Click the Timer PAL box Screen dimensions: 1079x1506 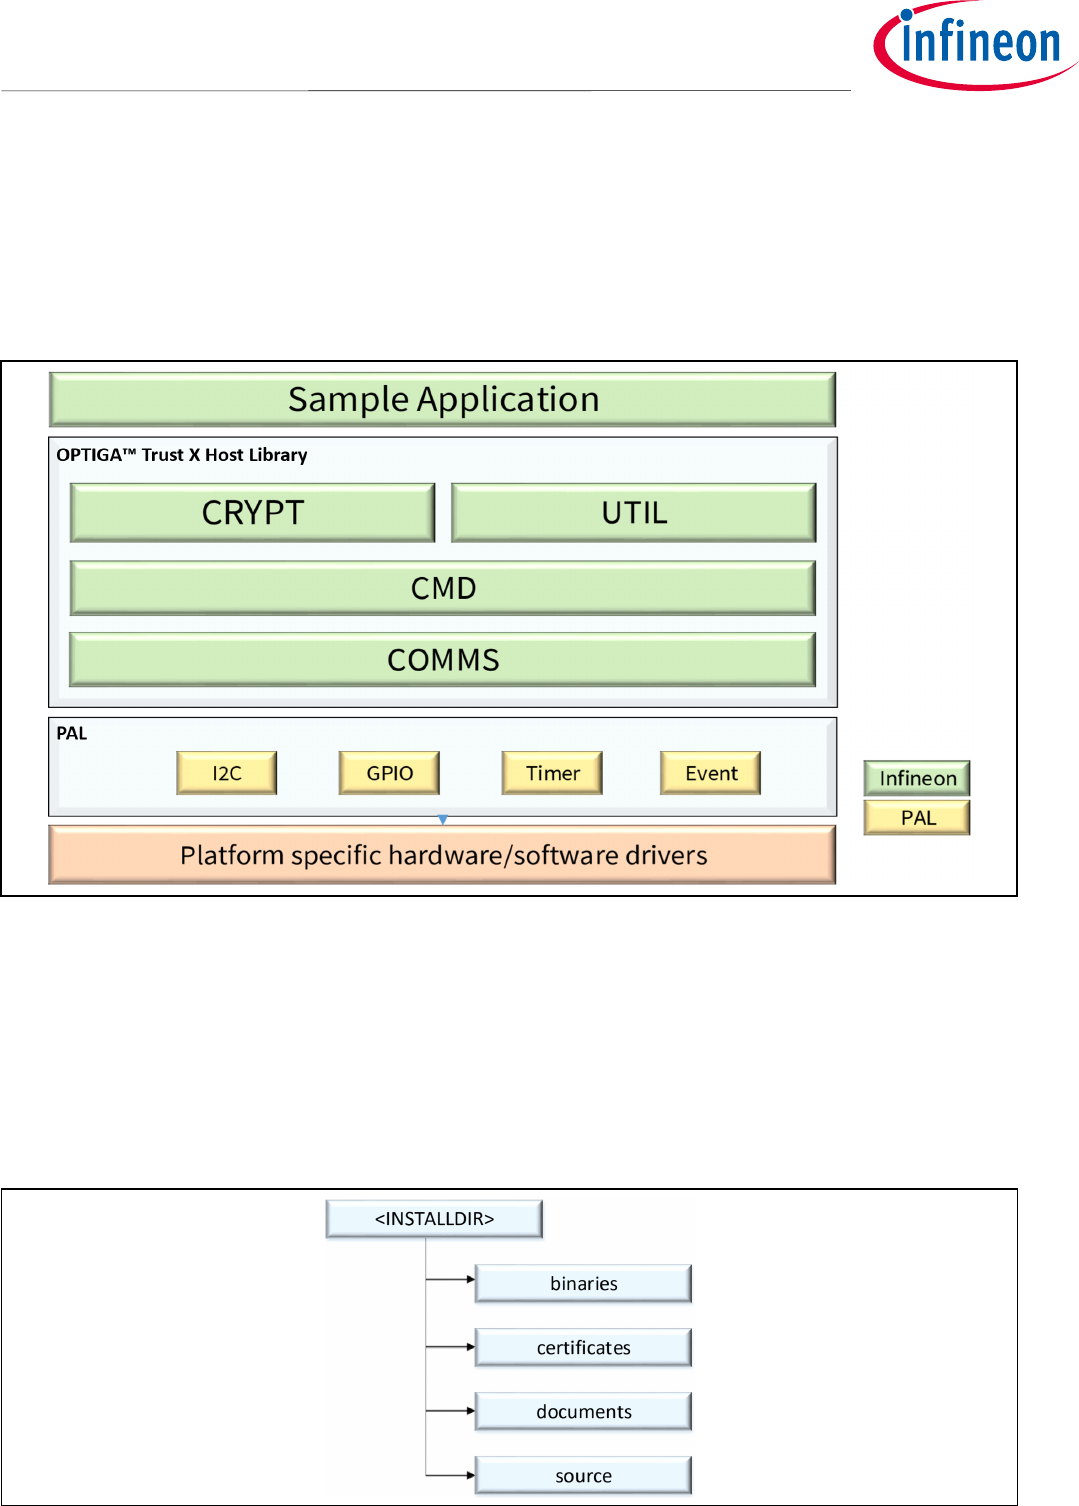[552, 773]
